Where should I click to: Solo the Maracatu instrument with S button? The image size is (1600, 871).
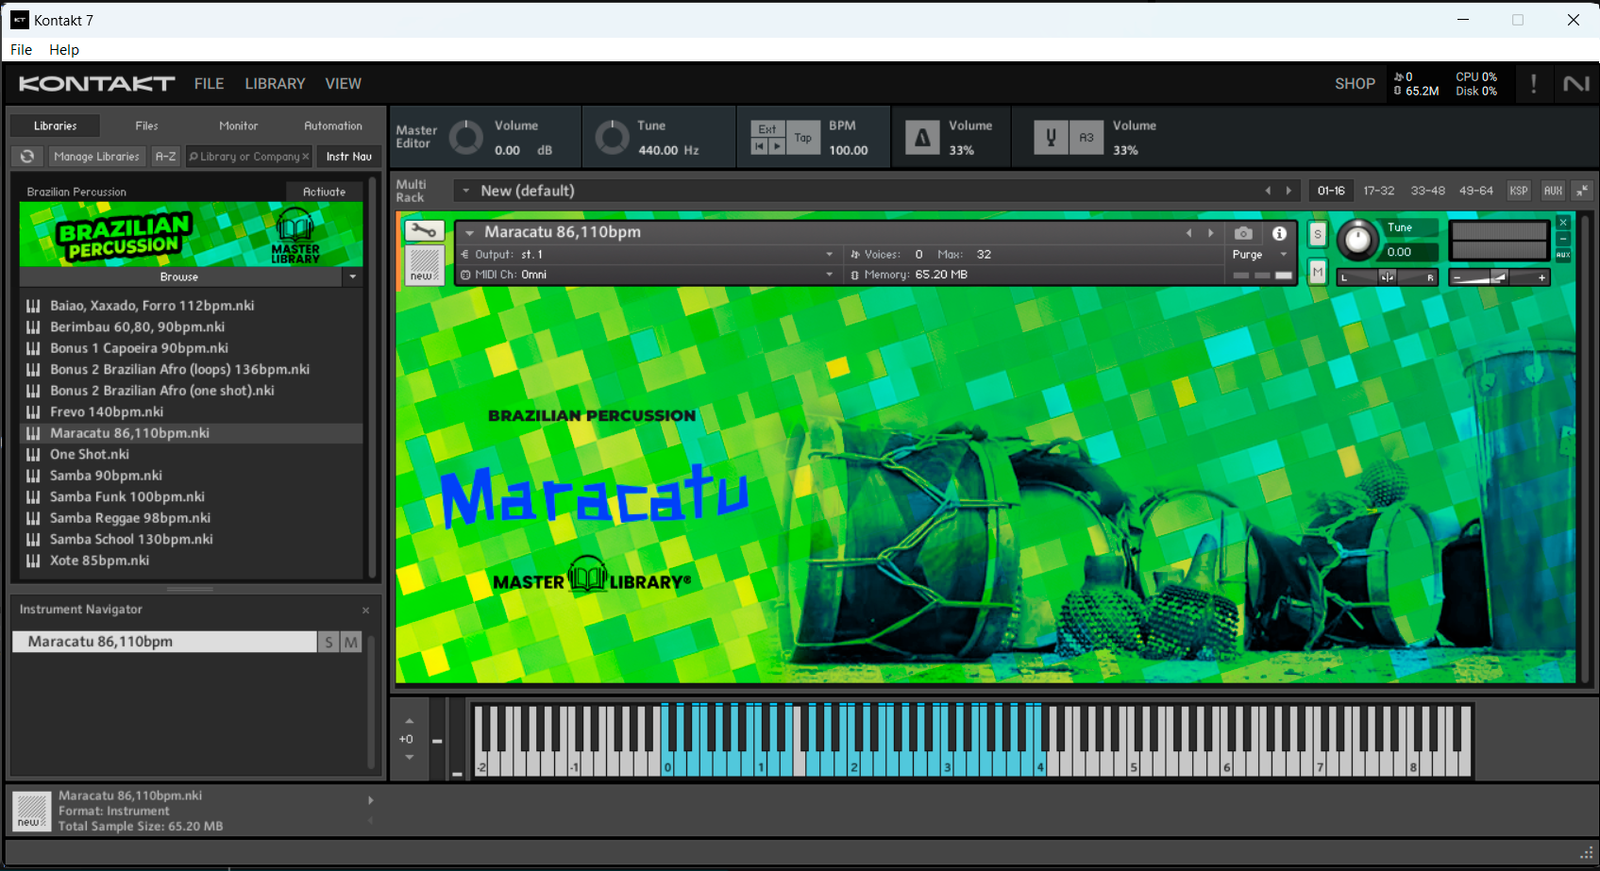coord(1317,234)
